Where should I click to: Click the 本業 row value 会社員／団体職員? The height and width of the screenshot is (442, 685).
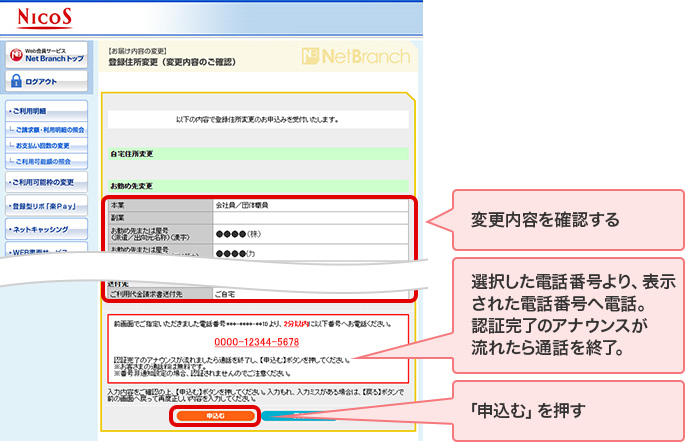[x=245, y=204]
